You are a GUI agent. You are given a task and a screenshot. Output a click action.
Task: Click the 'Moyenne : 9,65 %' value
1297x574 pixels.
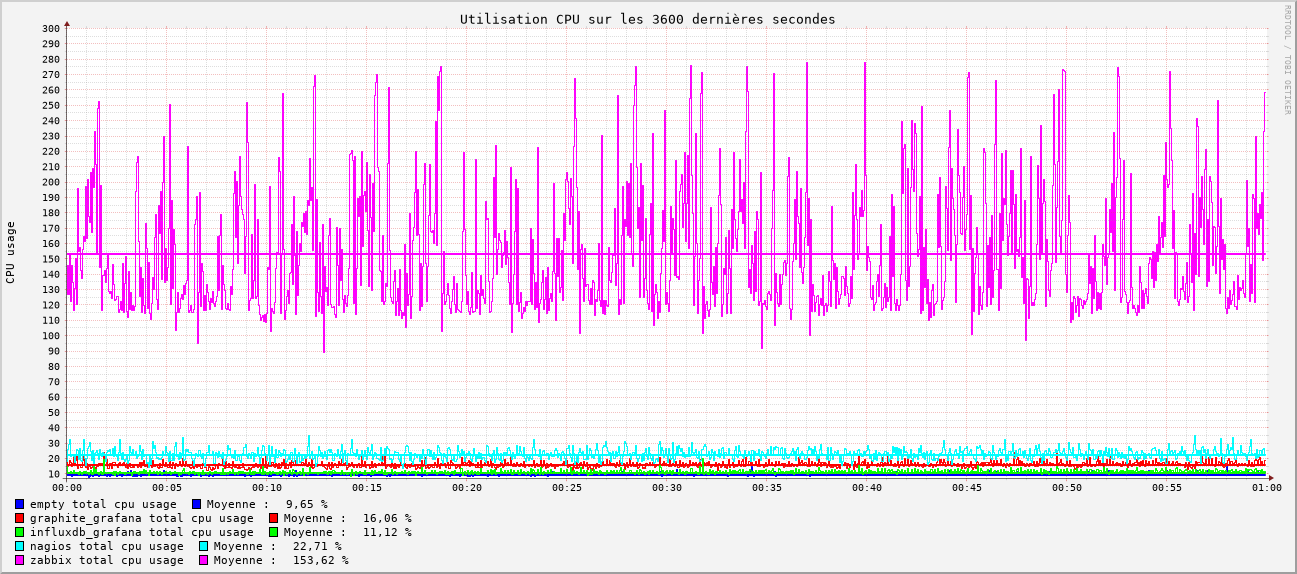pyautogui.click(x=267, y=504)
